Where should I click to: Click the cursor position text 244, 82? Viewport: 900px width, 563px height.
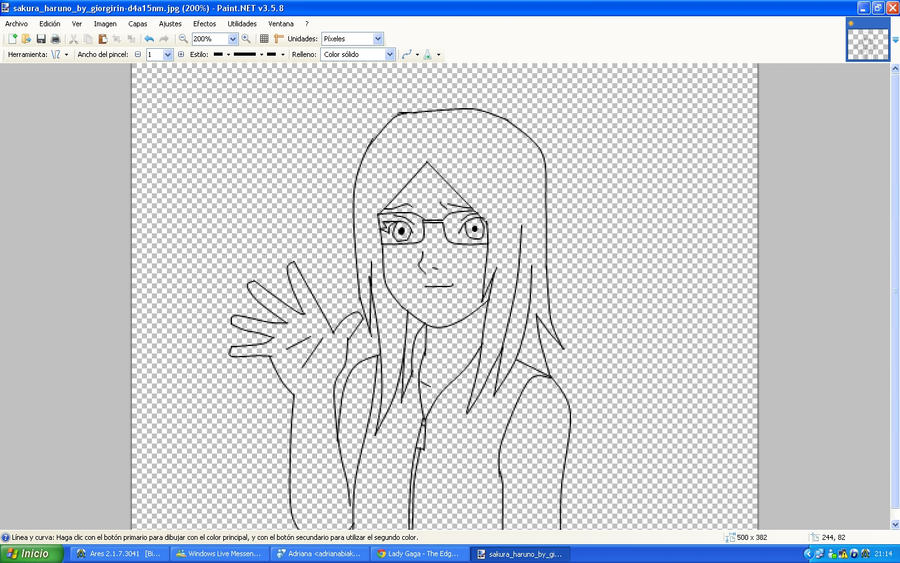(833, 538)
